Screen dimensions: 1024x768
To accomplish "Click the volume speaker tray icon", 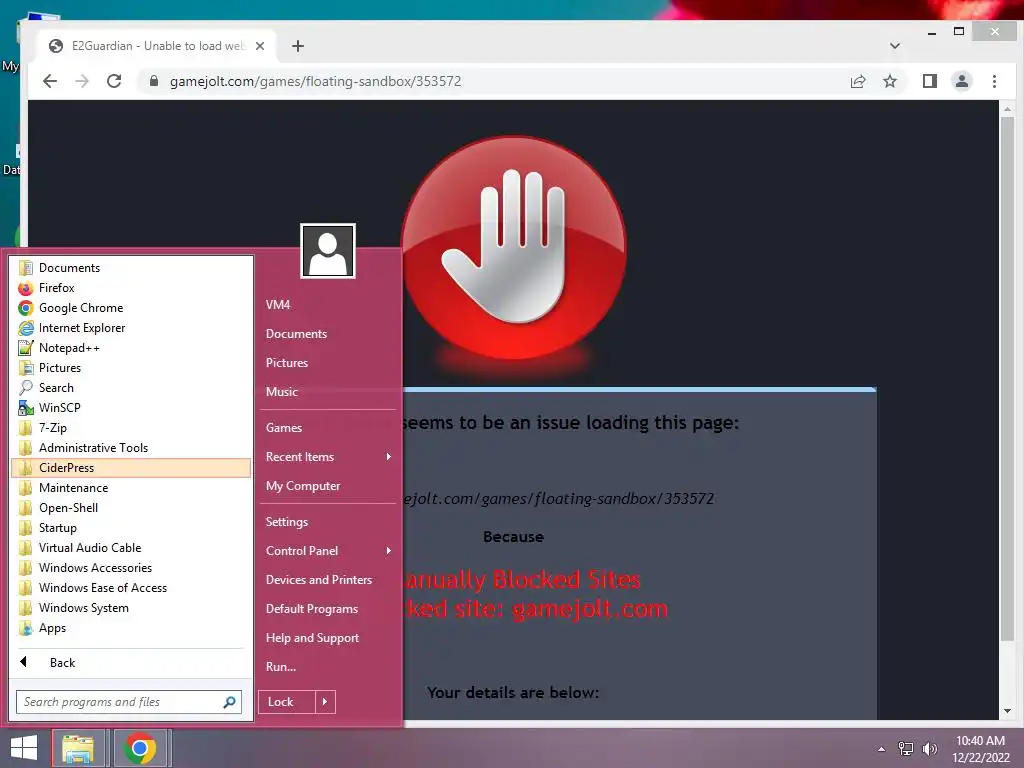I will 930,749.
